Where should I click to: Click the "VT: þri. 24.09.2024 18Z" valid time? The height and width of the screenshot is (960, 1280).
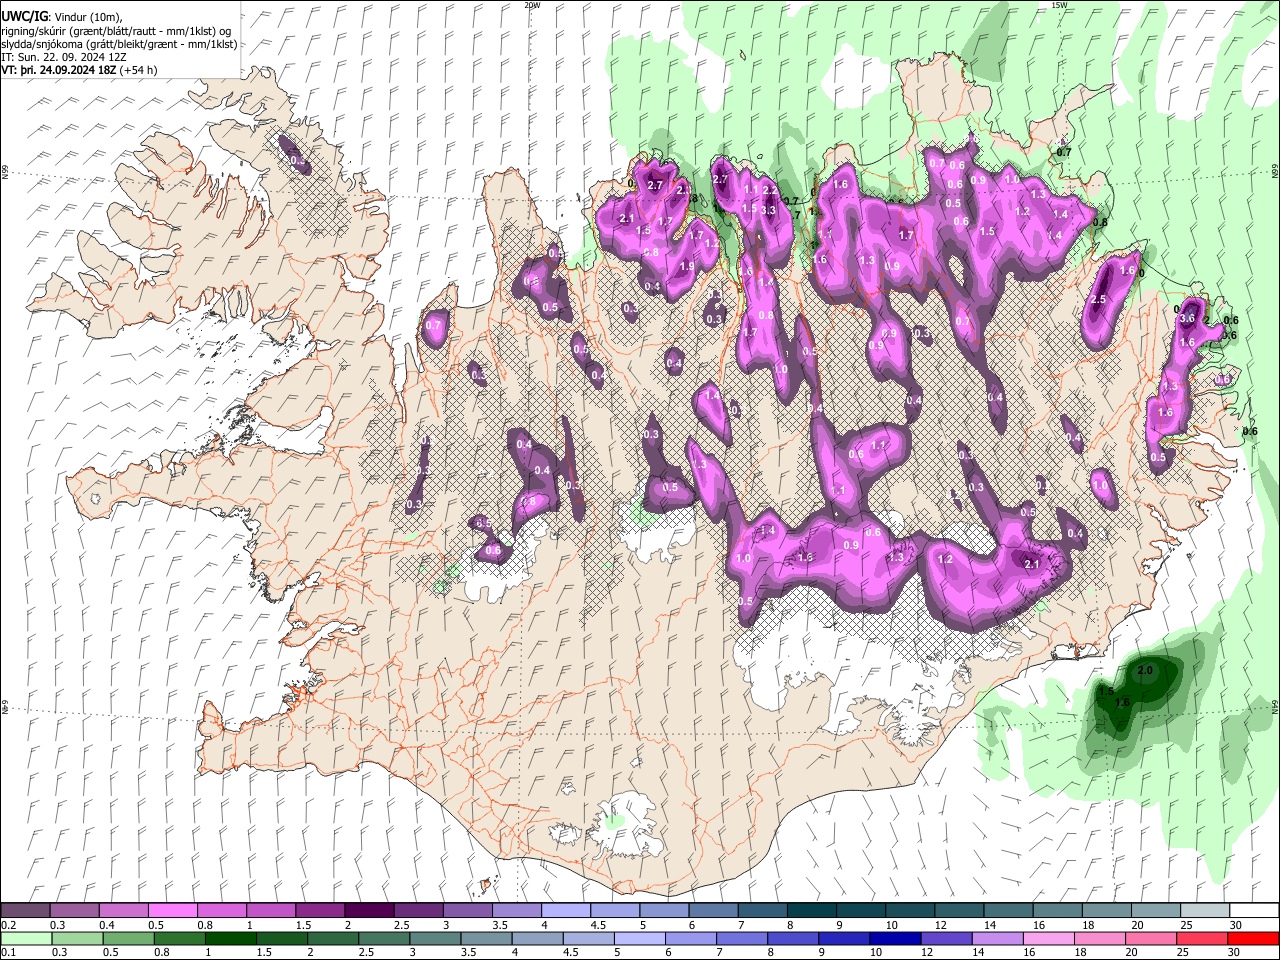click(x=58, y=71)
